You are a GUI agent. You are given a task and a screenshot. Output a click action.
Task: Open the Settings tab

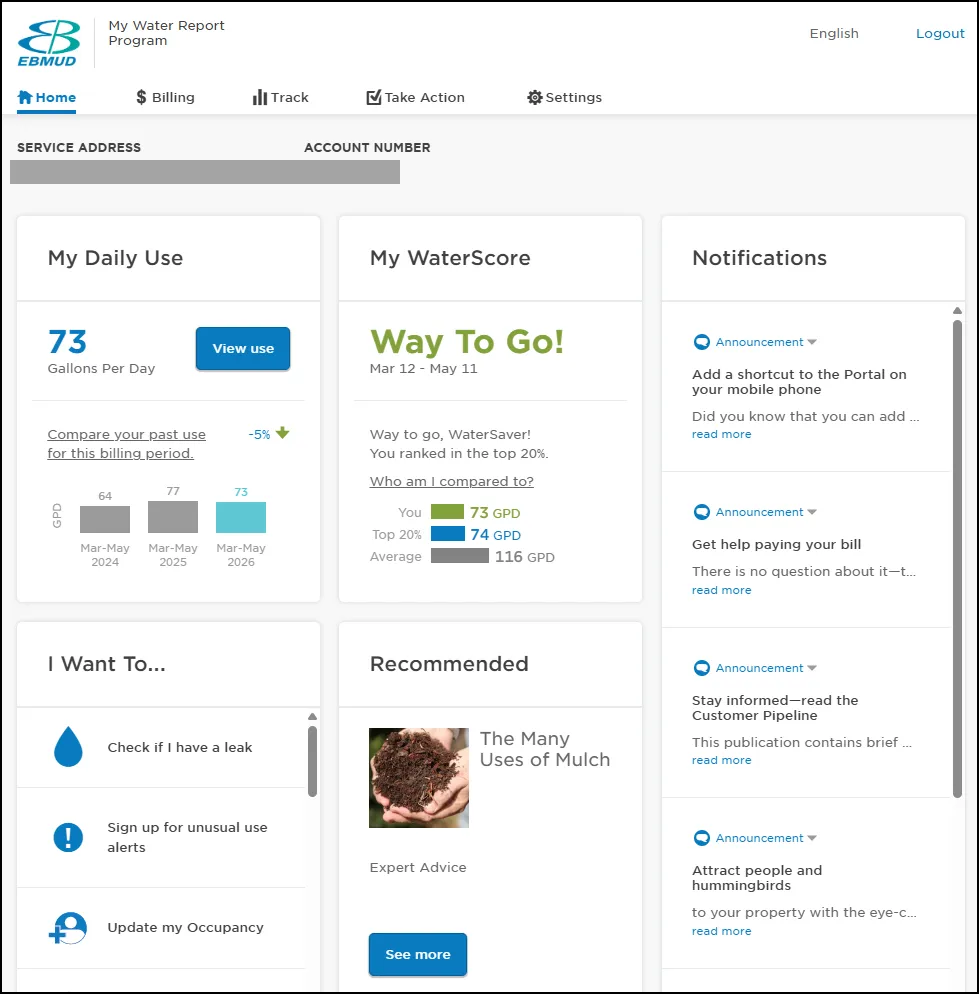(x=564, y=98)
